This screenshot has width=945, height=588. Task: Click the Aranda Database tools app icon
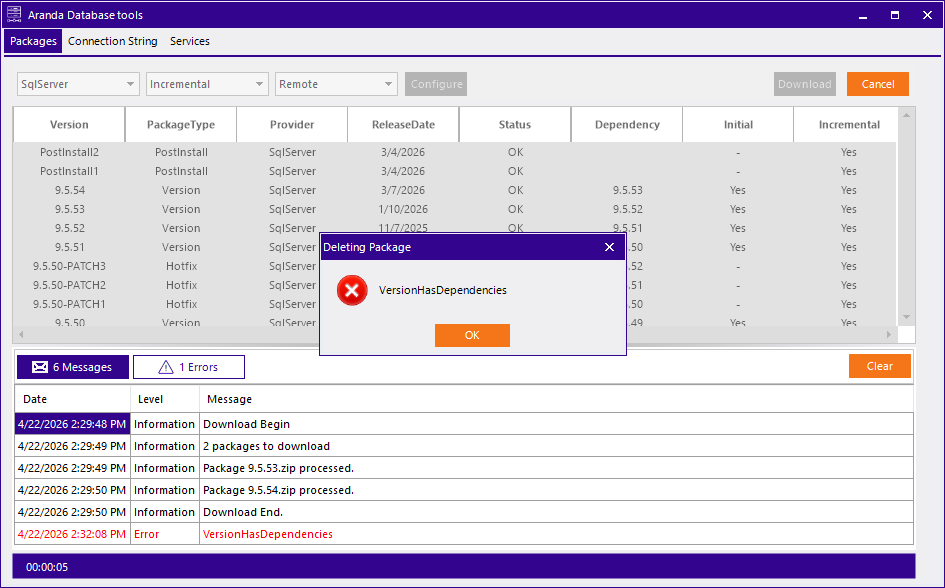point(13,14)
